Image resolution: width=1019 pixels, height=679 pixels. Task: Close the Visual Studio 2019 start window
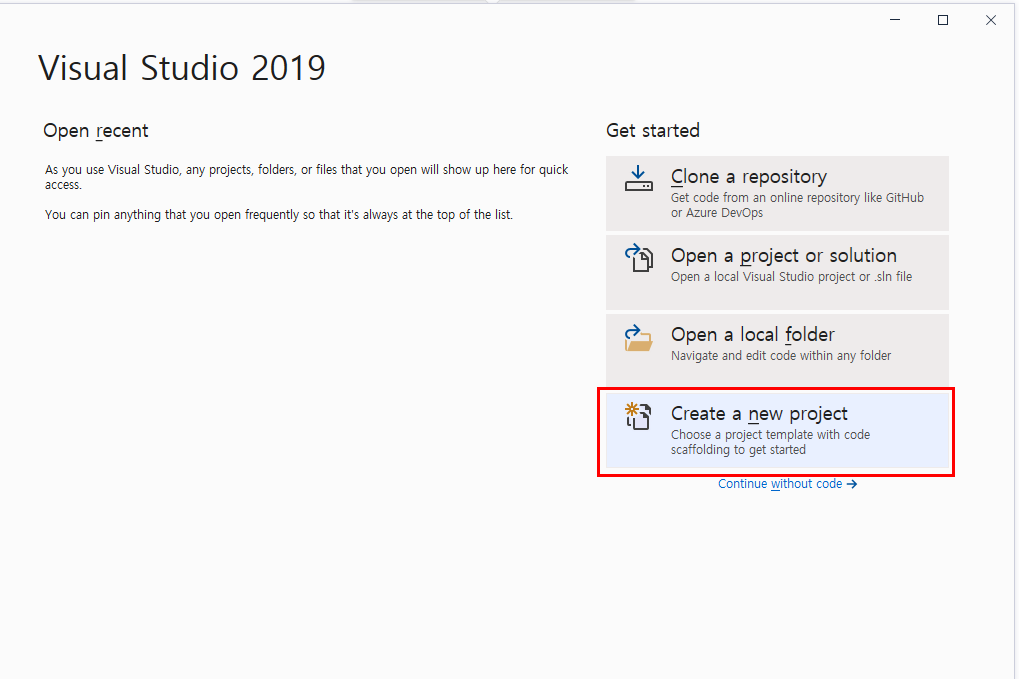[990, 20]
